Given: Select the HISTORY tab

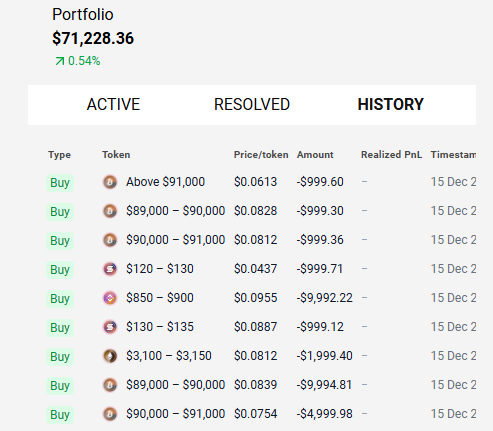Looking at the screenshot, I should point(390,105).
